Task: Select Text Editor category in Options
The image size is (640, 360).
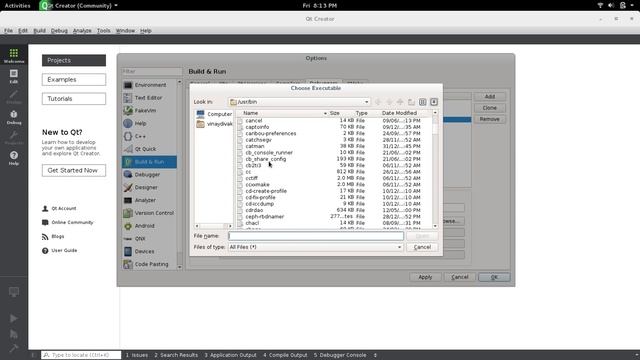Action: [149, 98]
